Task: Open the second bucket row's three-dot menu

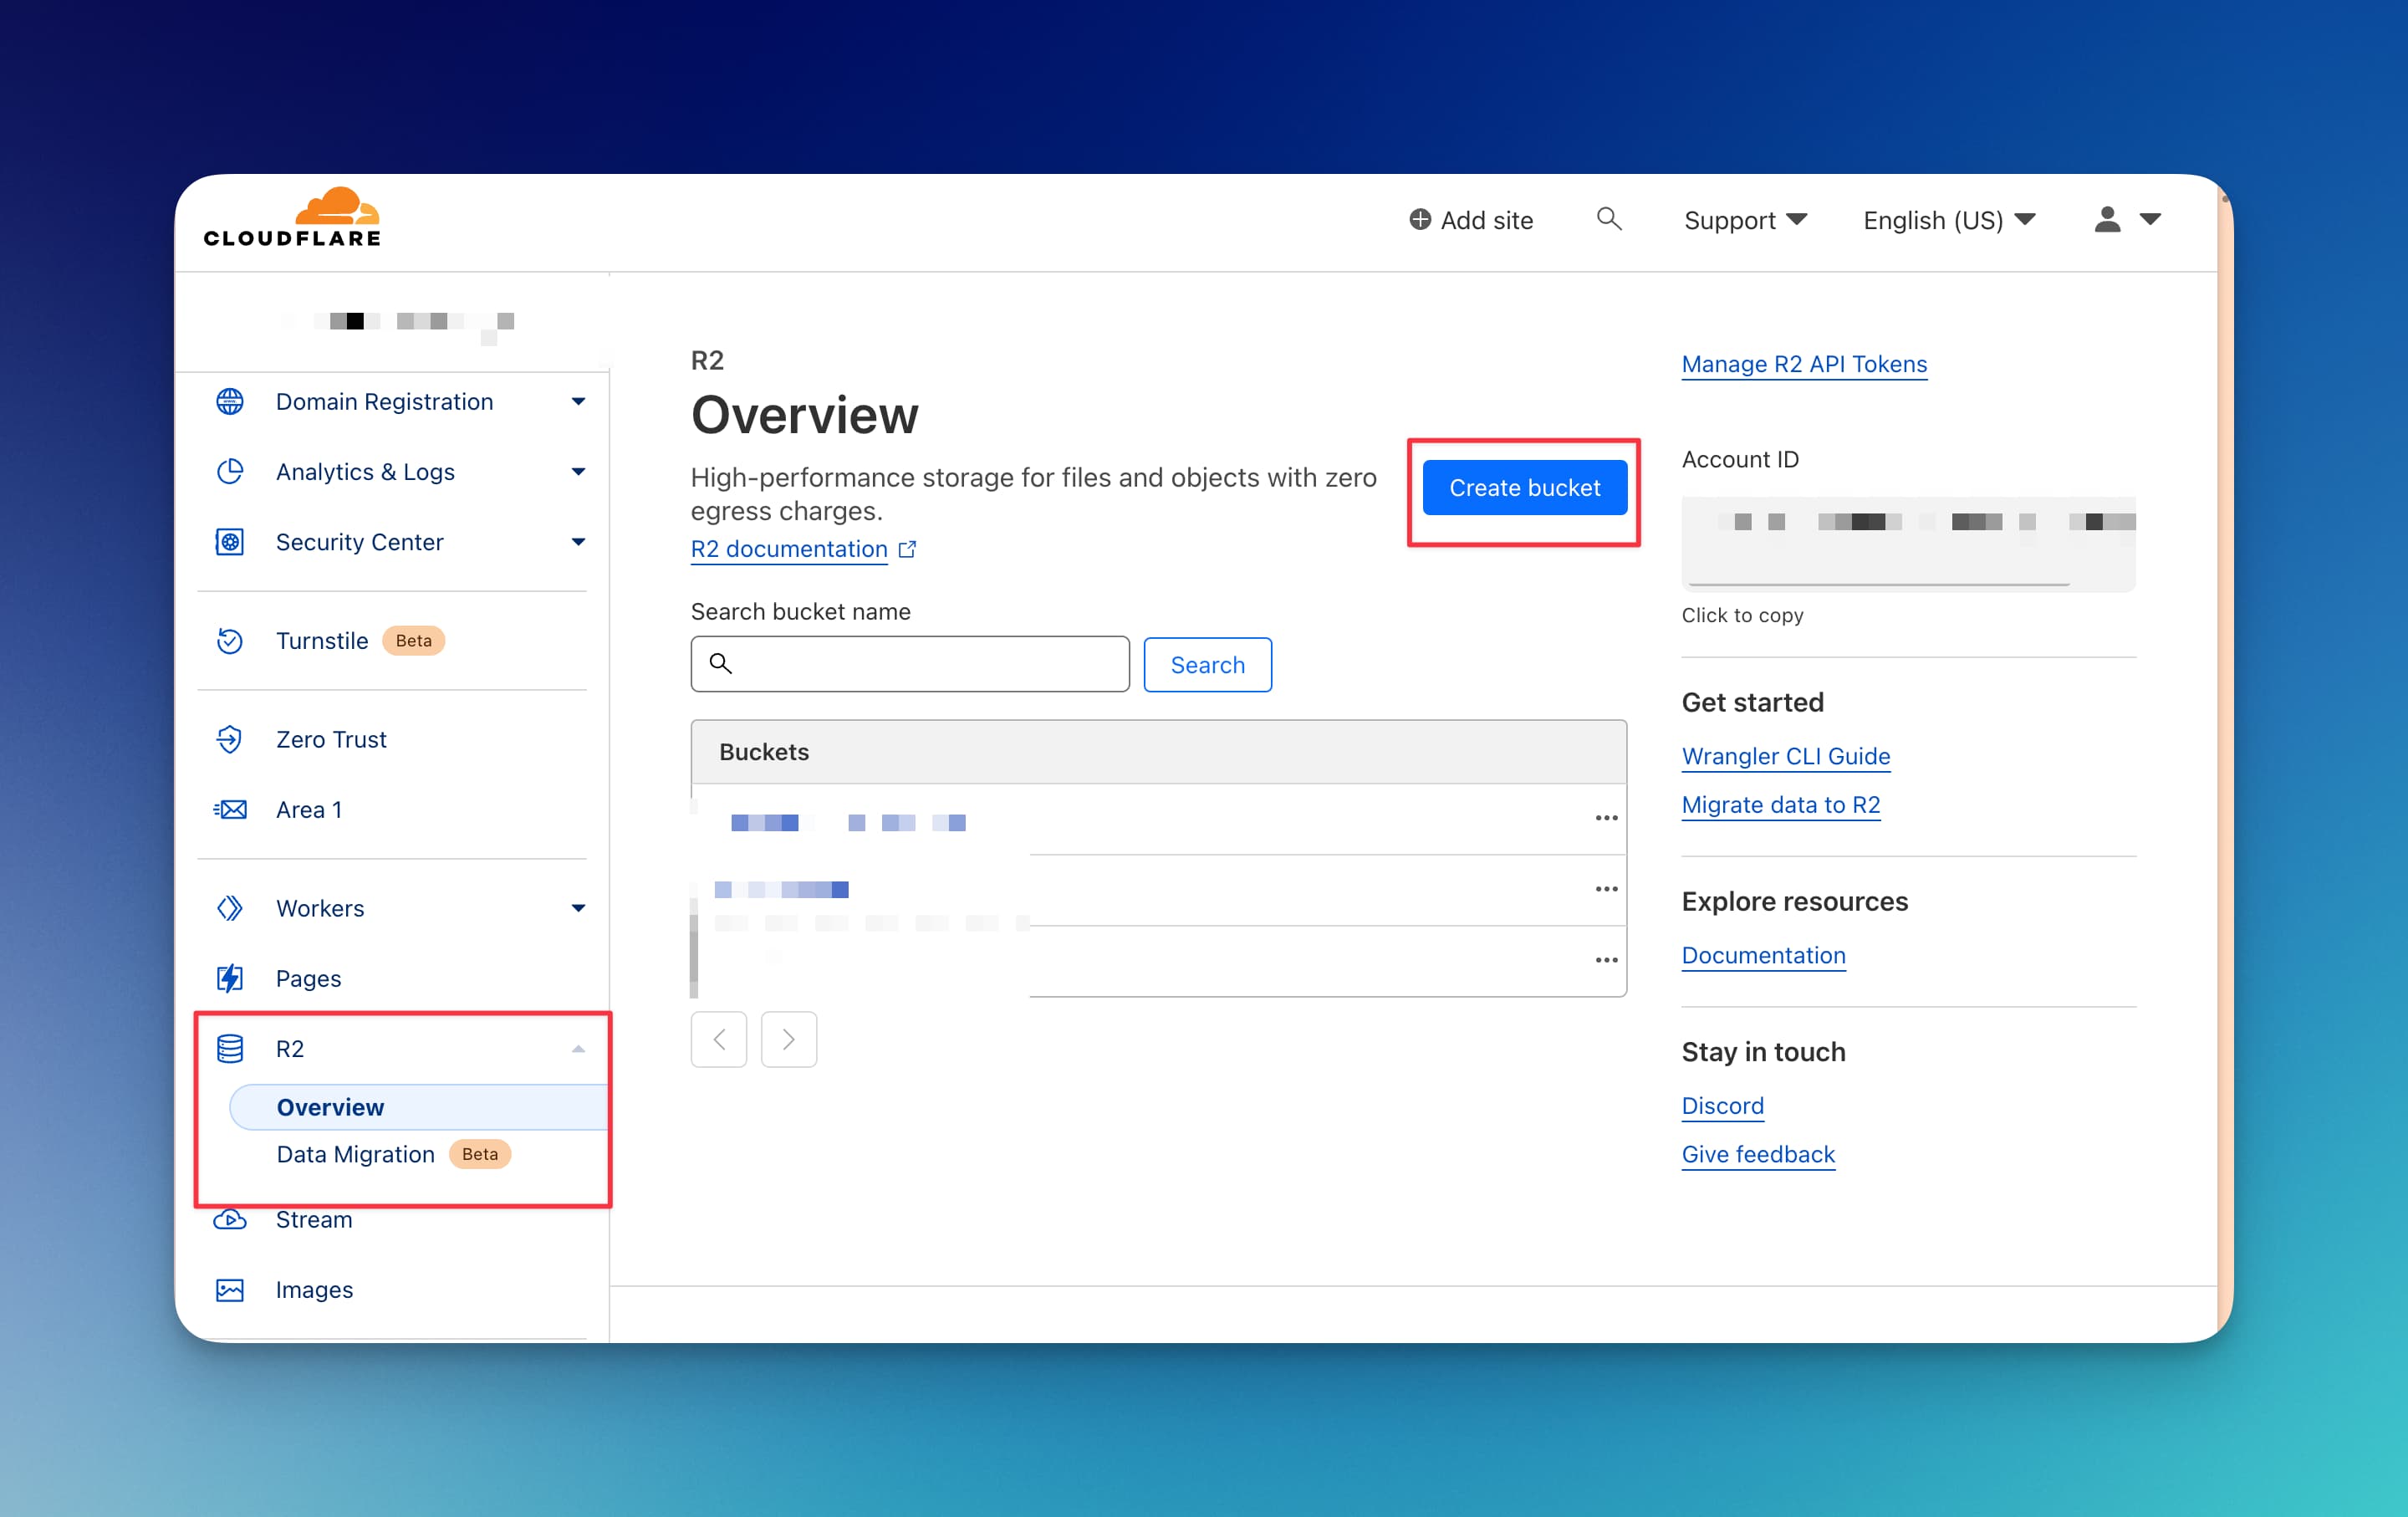Action: click(1606, 889)
